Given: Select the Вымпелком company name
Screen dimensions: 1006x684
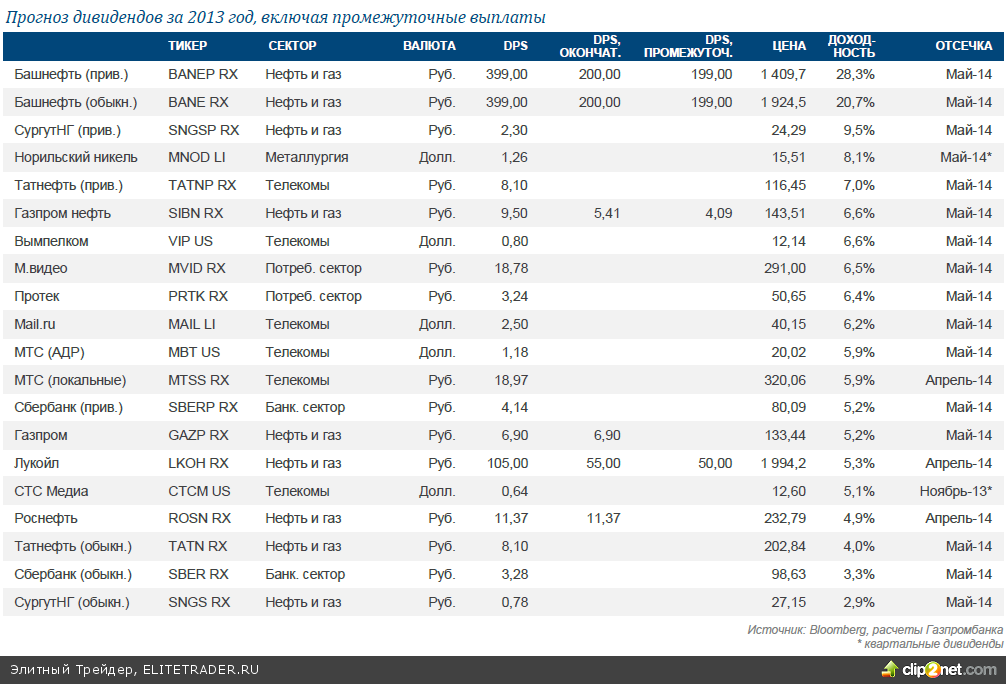Looking at the screenshot, I should point(51,241).
